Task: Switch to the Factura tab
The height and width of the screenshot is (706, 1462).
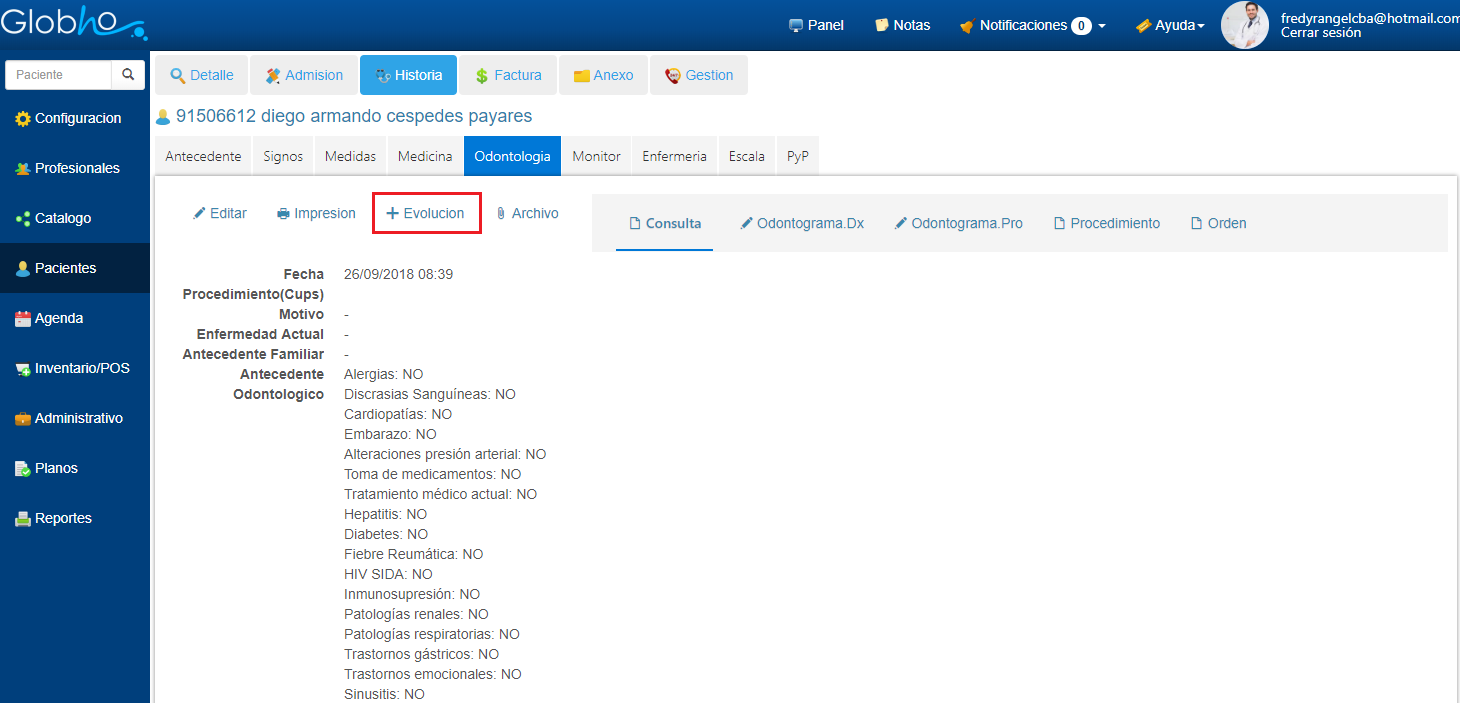Action: pos(508,75)
